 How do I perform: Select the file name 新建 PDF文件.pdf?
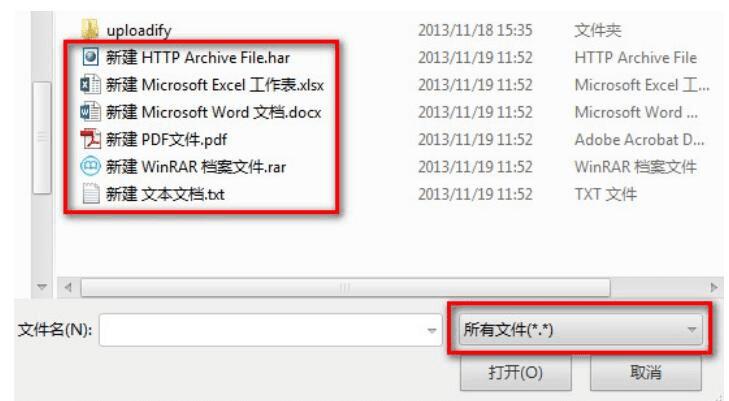[x=166, y=139]
